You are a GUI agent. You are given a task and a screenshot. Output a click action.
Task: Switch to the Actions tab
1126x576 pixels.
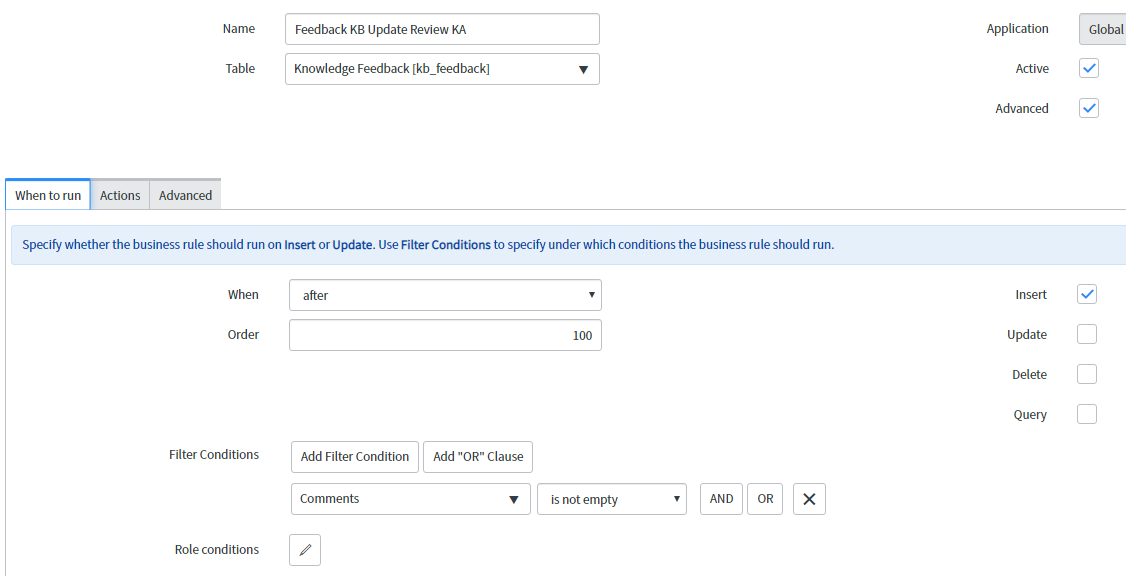[120, 195]
